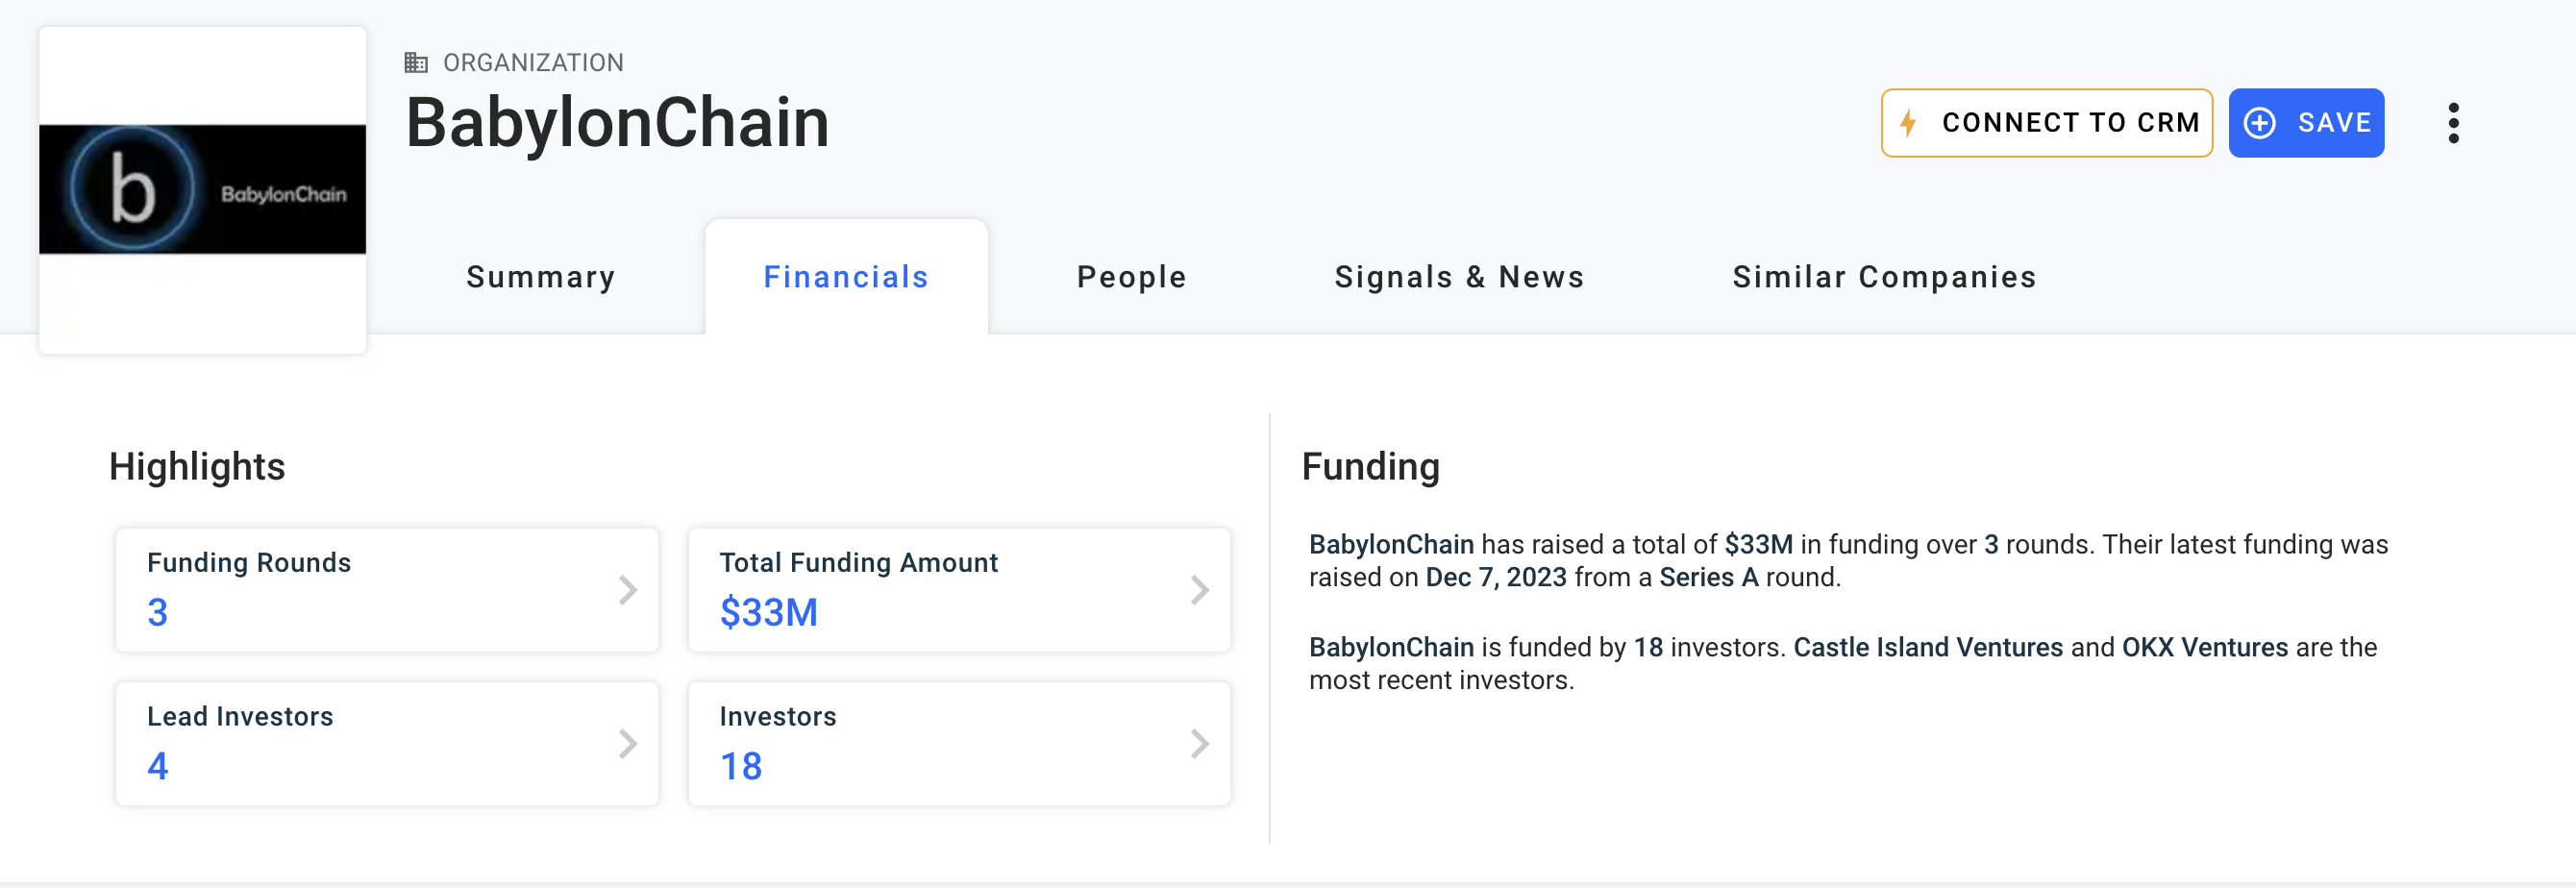Click the plus circle icon on Save
The image size is (2576, 888).
[x=2259, y=123]
